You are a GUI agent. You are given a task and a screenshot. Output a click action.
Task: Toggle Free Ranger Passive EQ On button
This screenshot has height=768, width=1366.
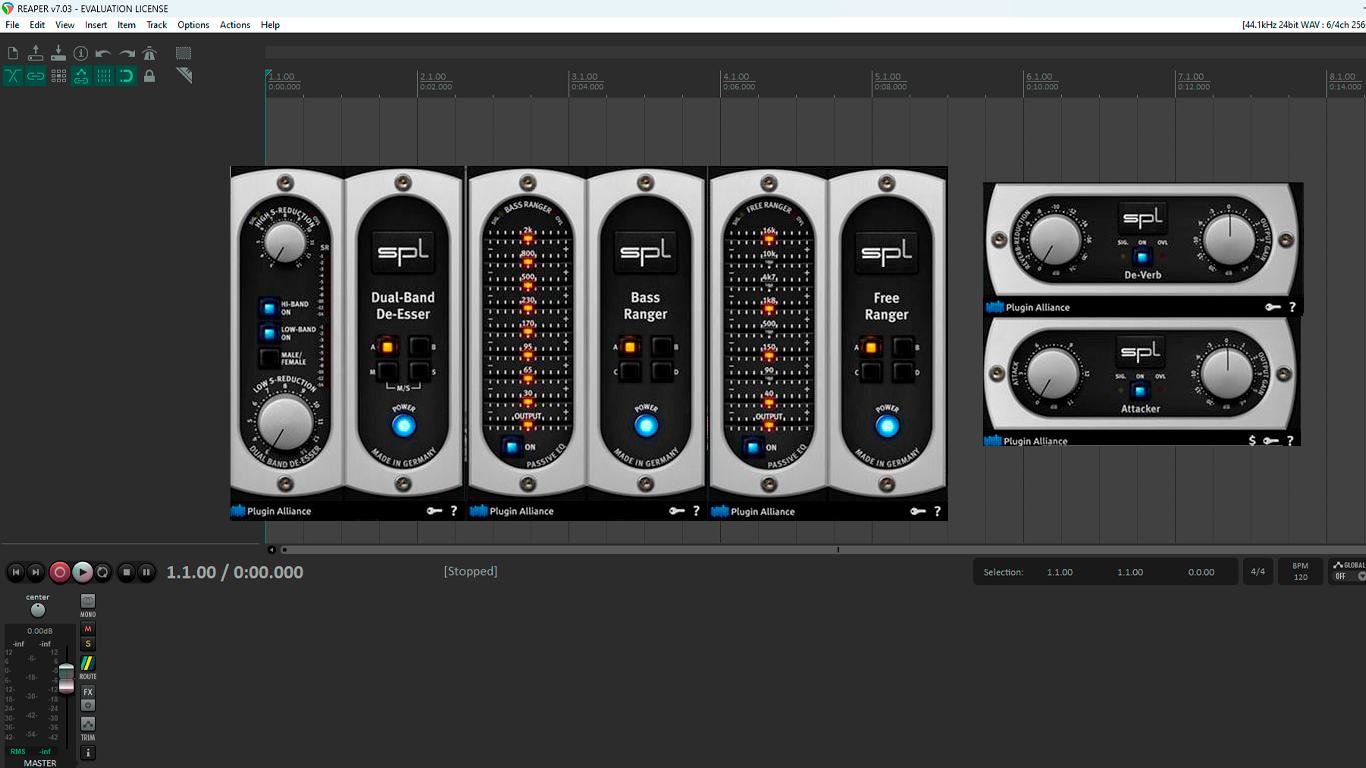753,447
